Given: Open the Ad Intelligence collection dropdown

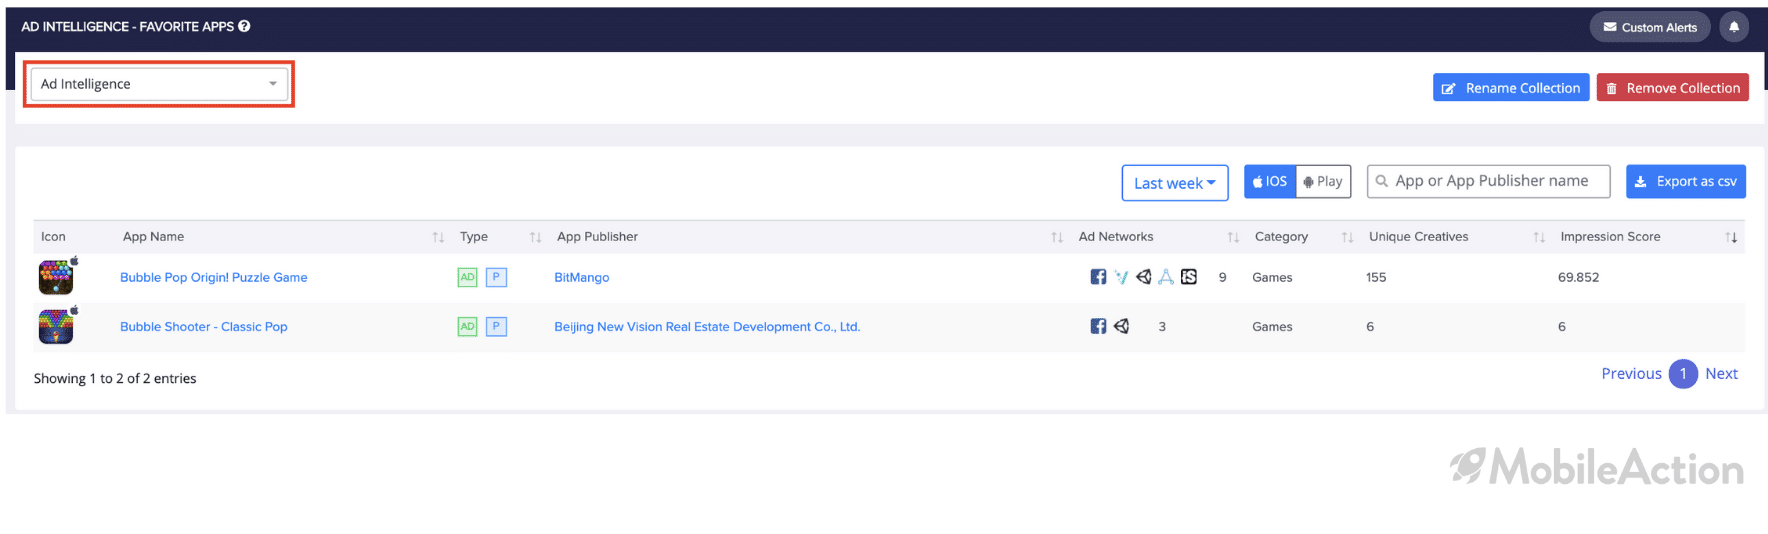Looking at the screenshot, I should point(159,84).
